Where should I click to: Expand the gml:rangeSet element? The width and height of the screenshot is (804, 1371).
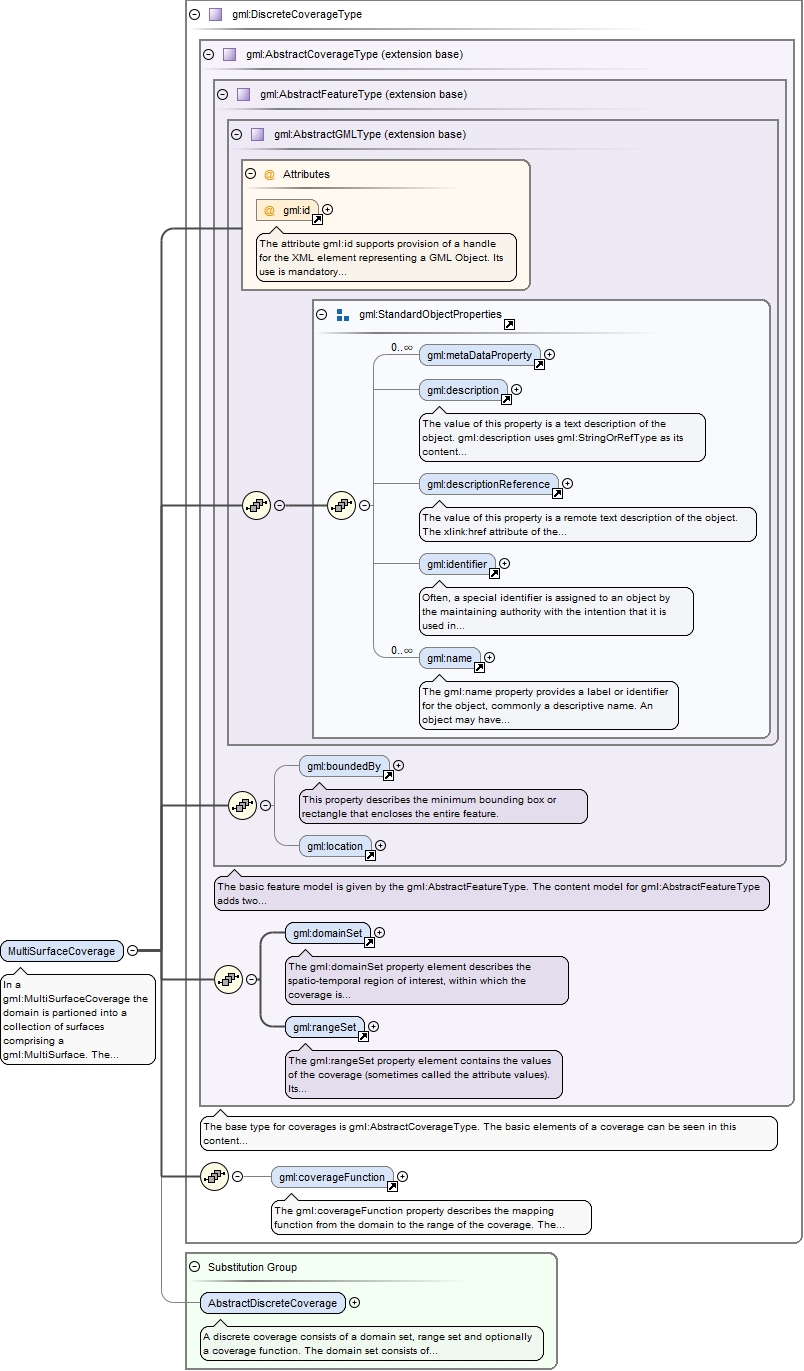click(373, 1027)
